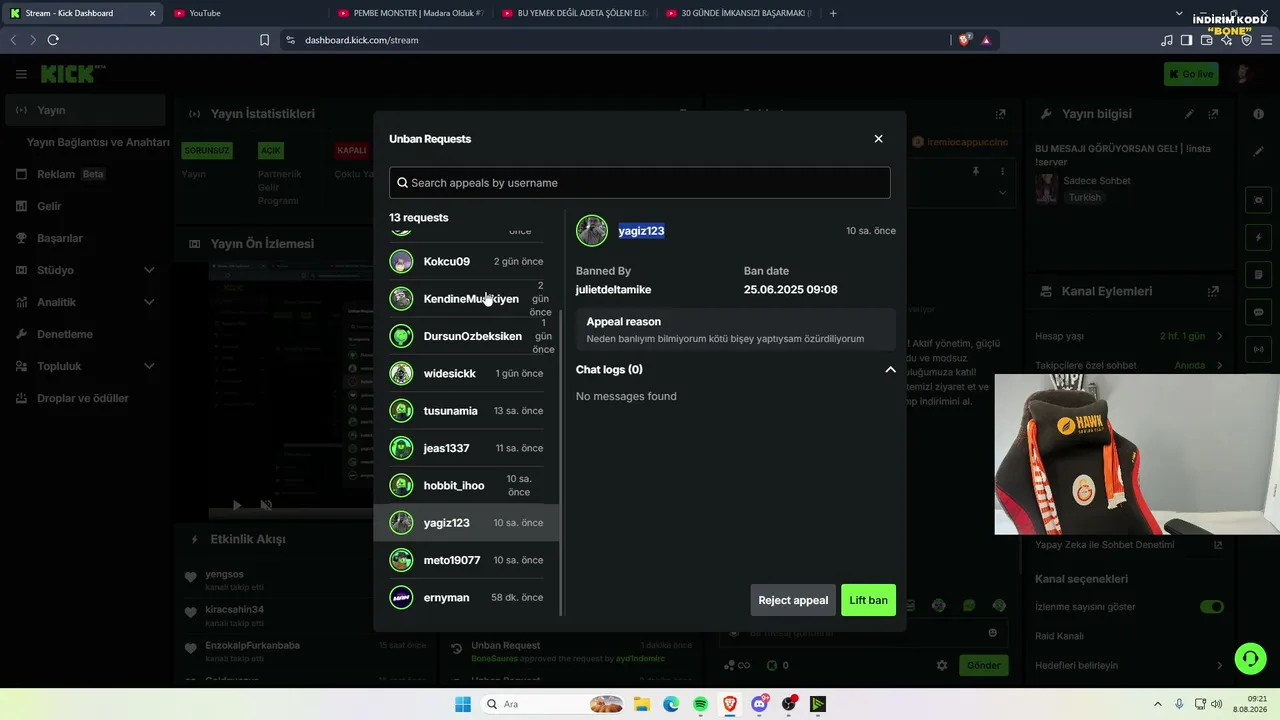Viewport: 1280px width, 720px height.
Task: Expand the Stüdyo sidebar menu
Action: [85, 270]
